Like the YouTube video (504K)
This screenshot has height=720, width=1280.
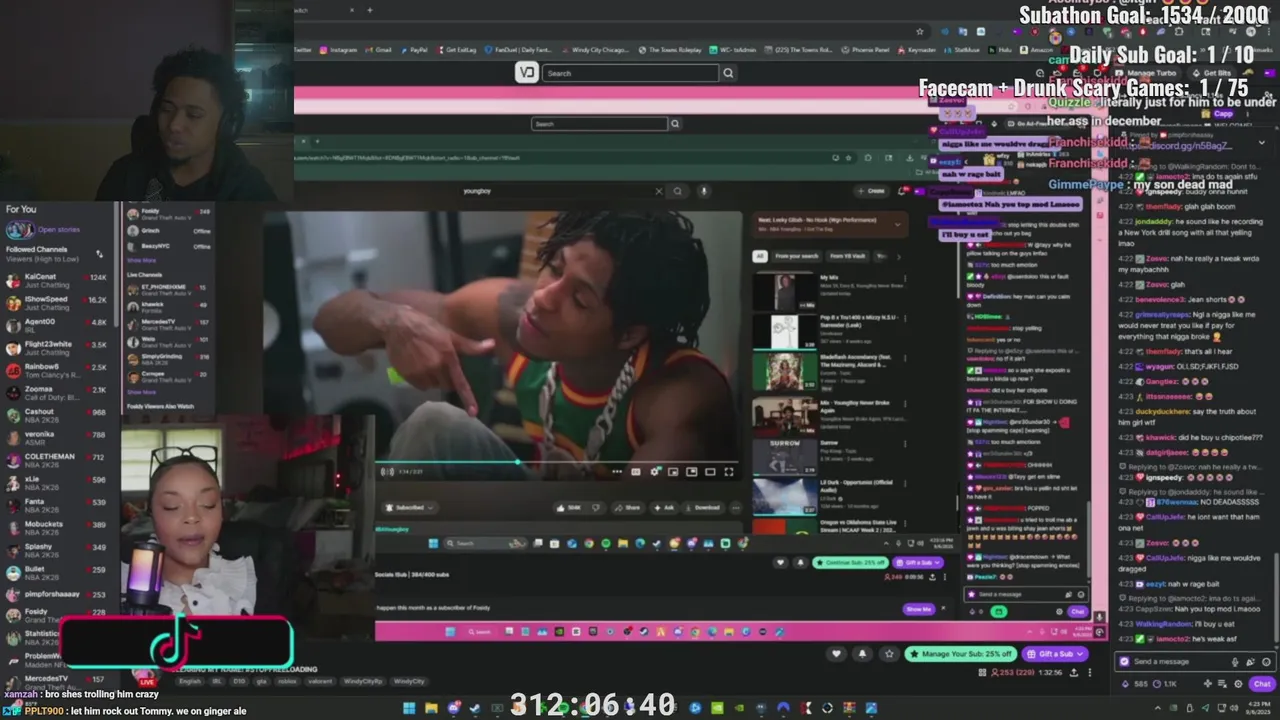[571, 507]
